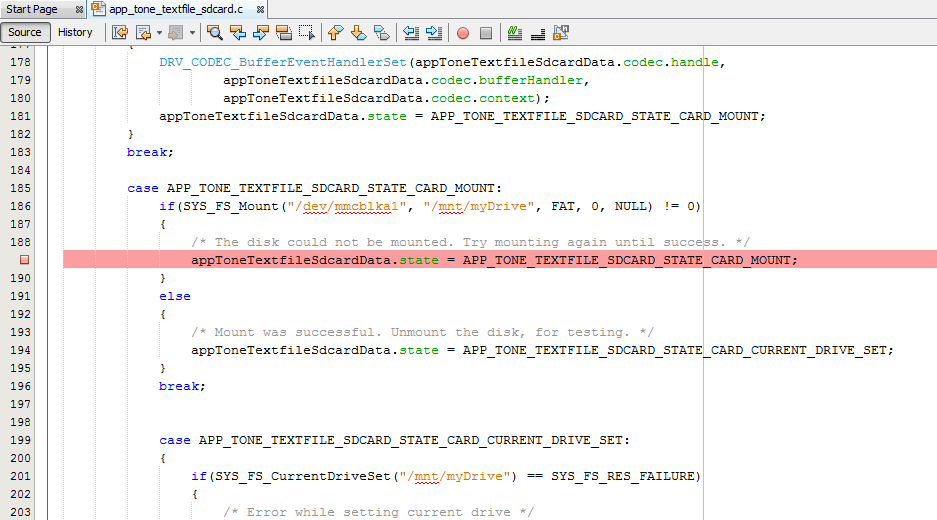Switch to History view
937x520 pixels.
(x=75, y=32)
